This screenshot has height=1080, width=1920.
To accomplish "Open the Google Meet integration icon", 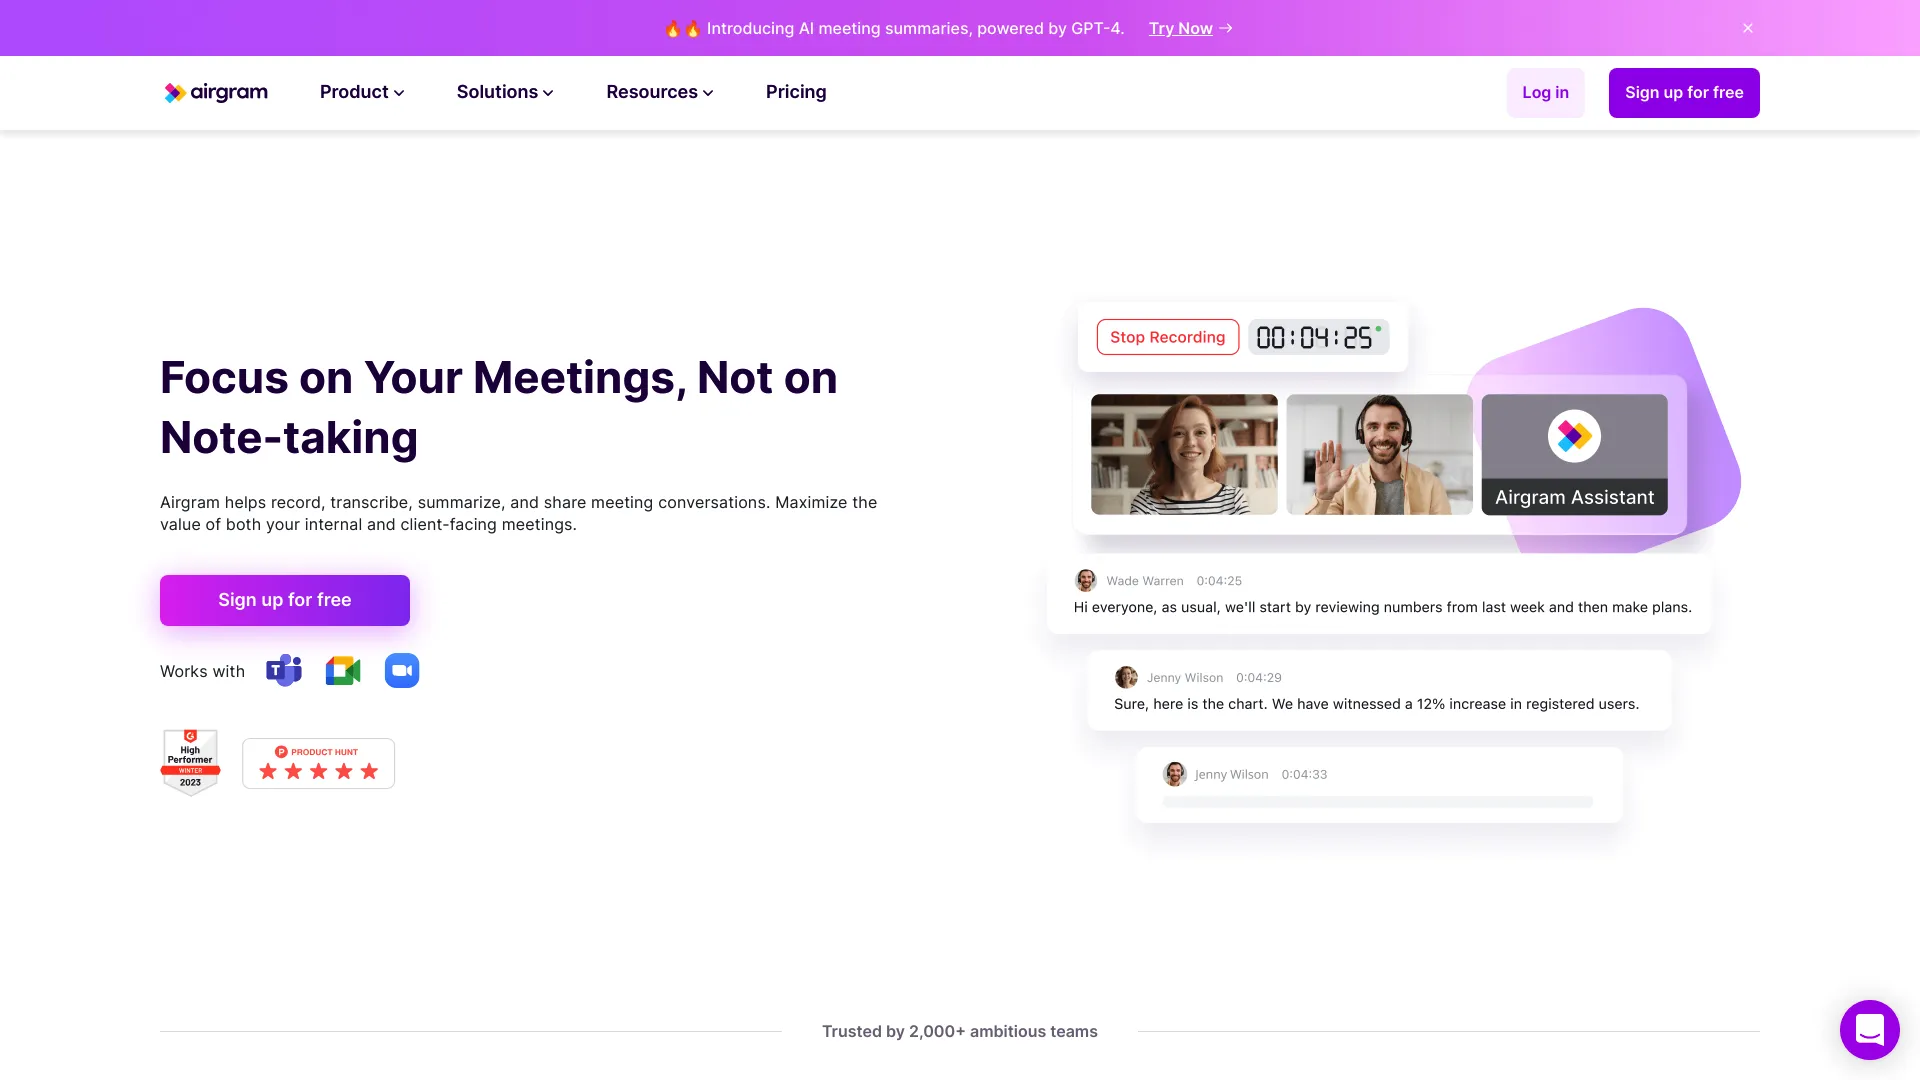I will click(343, 671).
